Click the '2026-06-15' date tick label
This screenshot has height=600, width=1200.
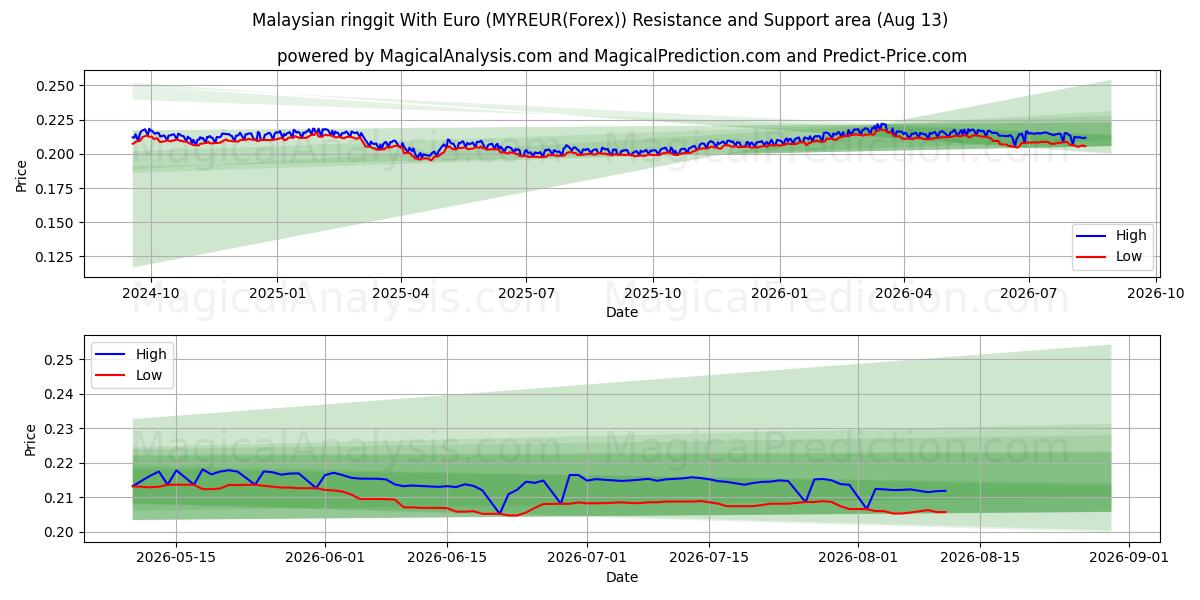(449, 558)
